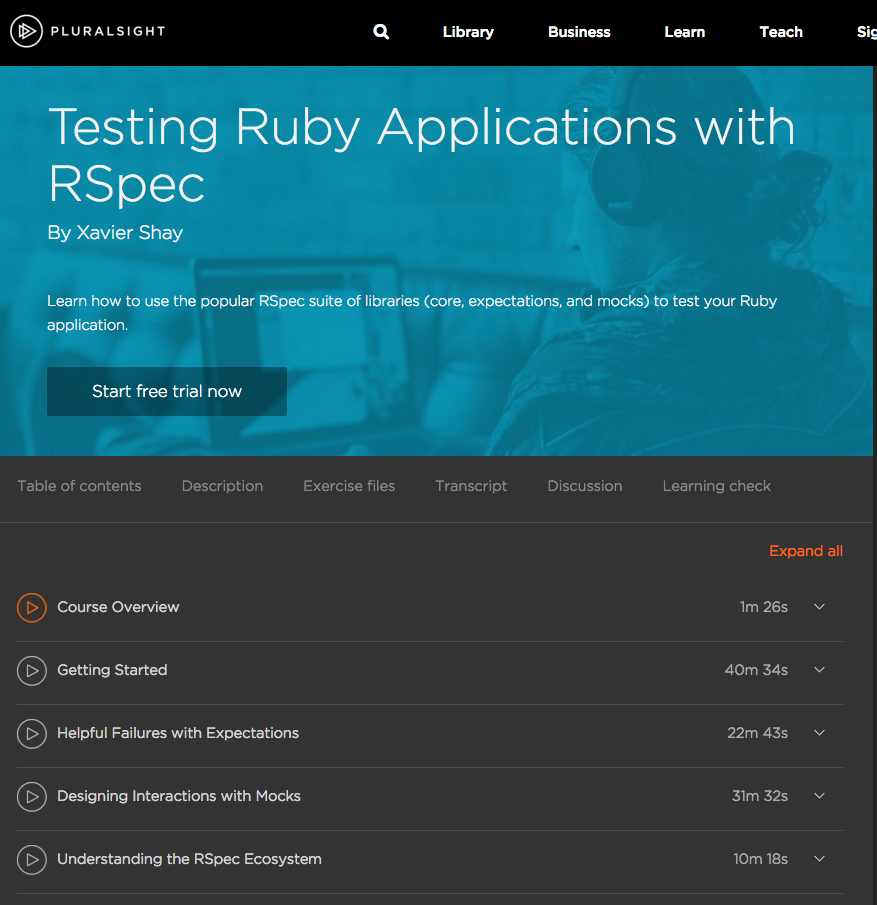
Task: Switch to the Transcript tab
Action: tap(471, 486)
